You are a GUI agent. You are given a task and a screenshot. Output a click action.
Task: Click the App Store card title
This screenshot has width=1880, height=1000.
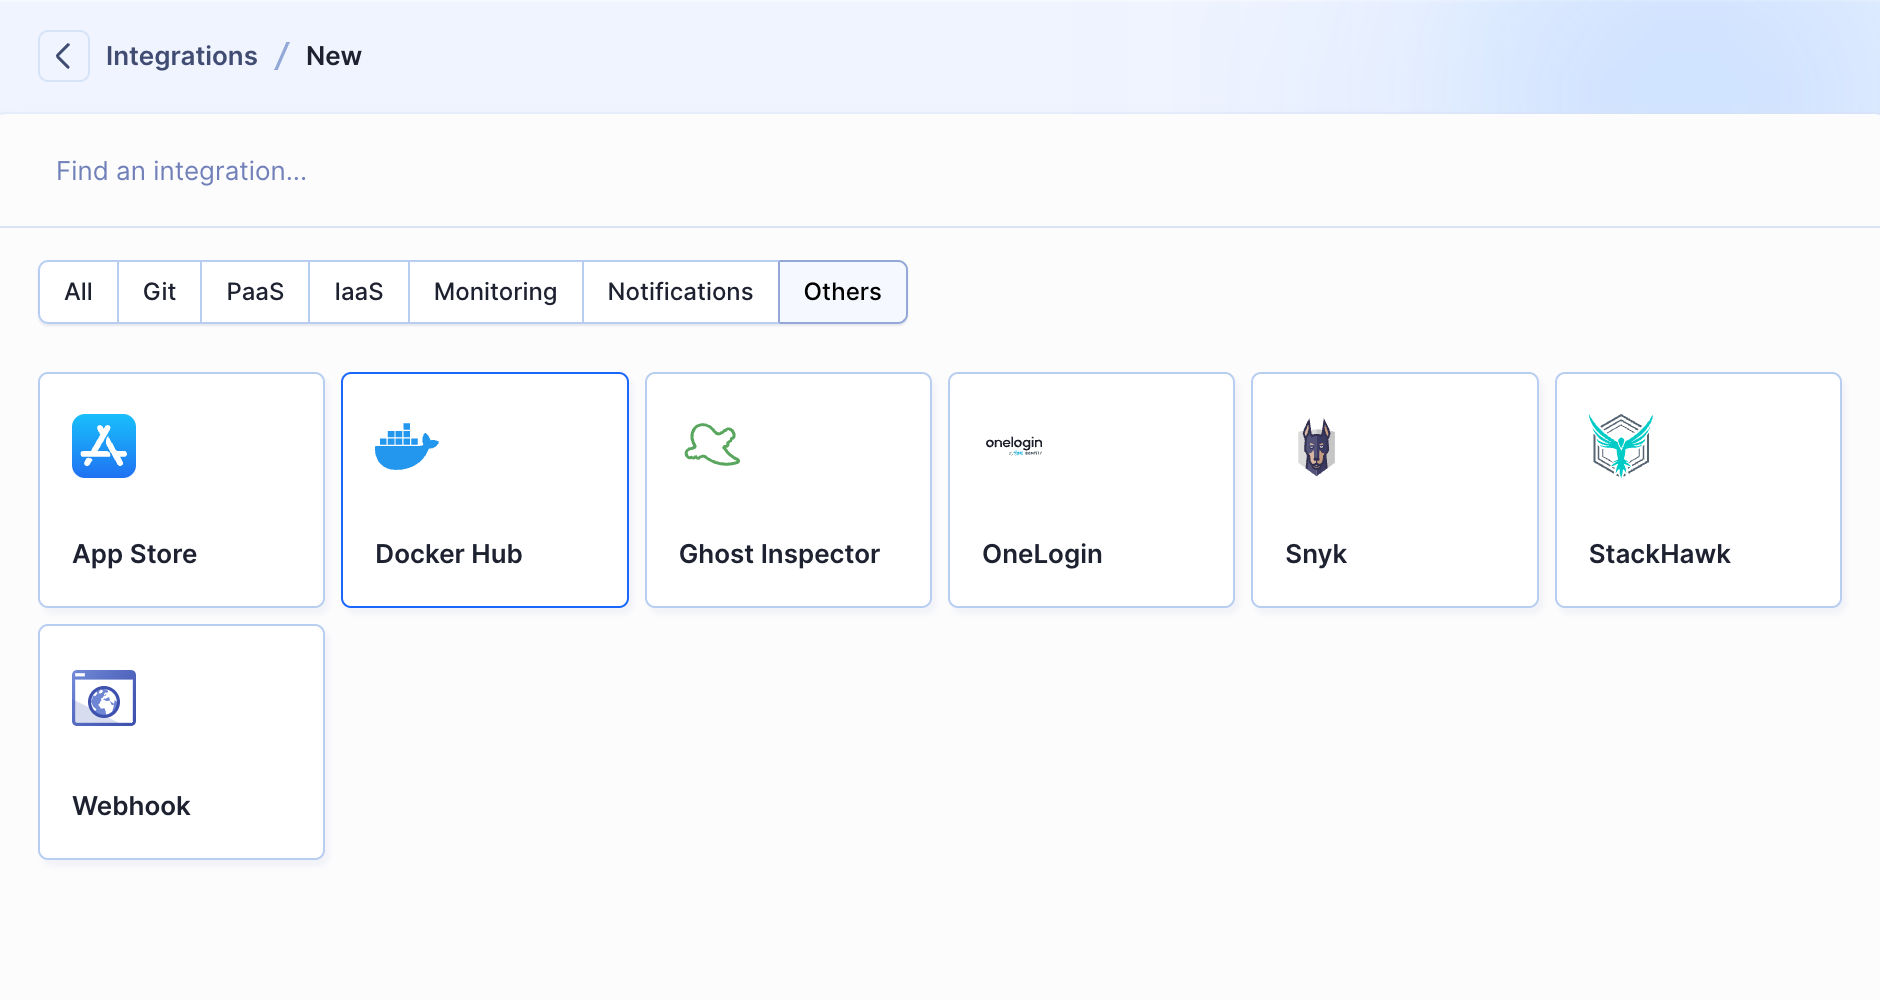point(135,554)
